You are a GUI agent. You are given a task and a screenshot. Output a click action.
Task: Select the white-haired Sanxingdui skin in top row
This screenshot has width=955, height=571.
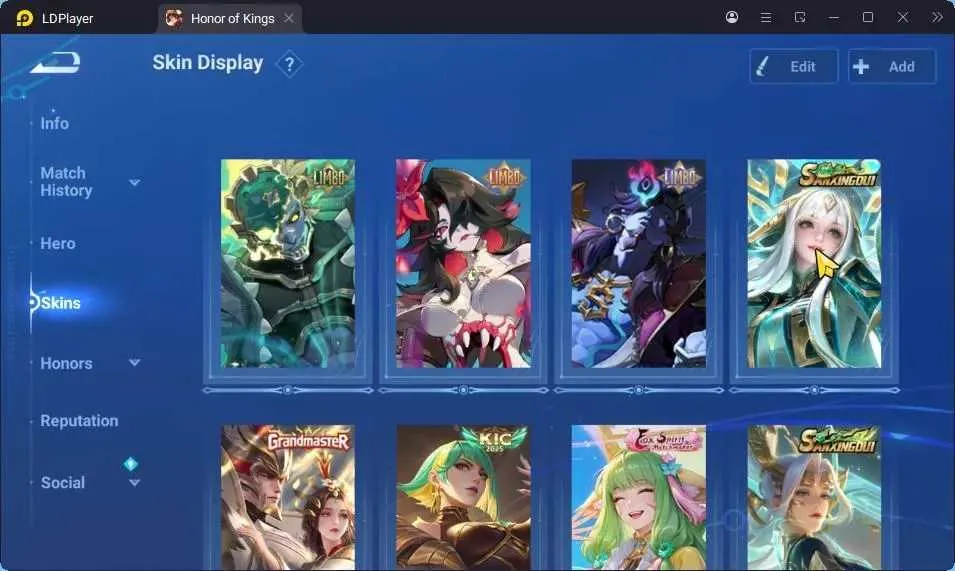[x=814, y=263]
